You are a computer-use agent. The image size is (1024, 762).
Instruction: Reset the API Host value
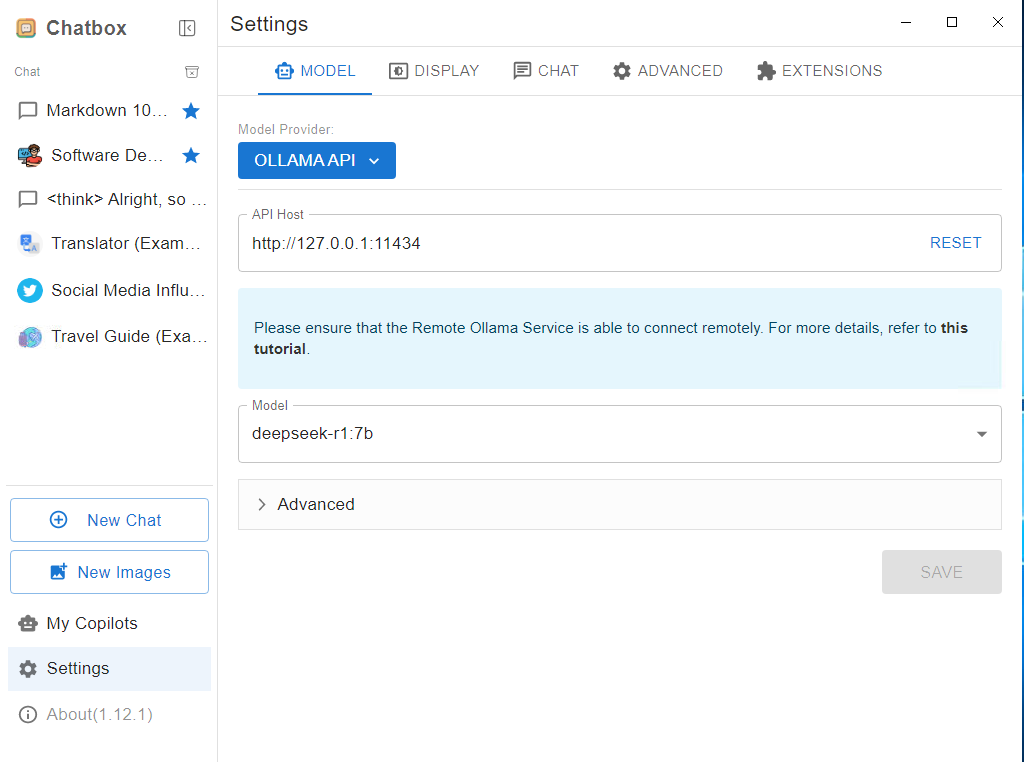click(x=955, y=243)
